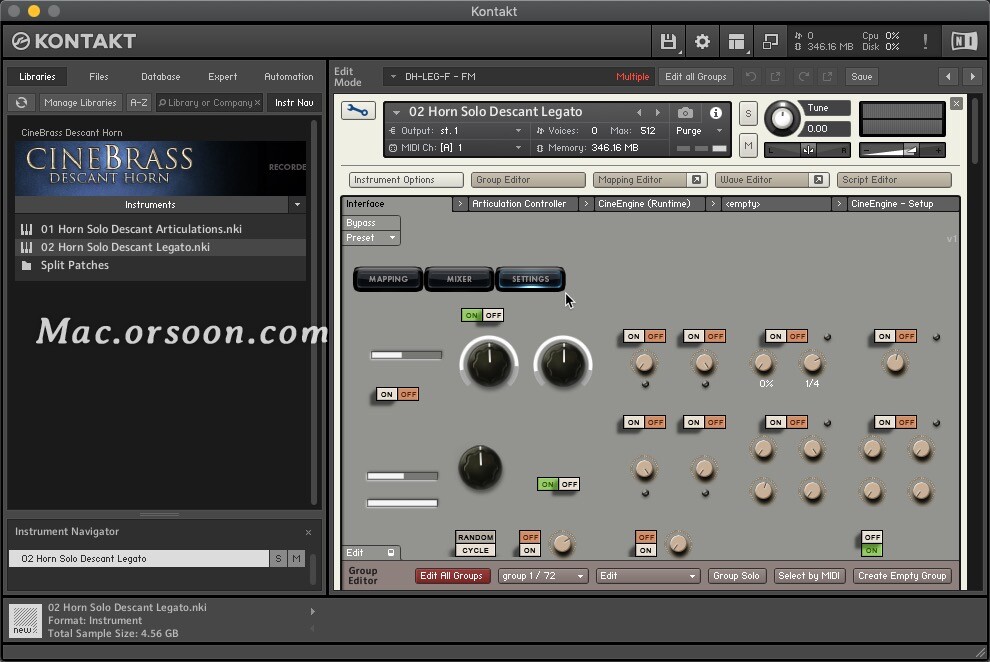Close the Instrument Navigator pane
This screenshot has width=990, height=662.
(x=308, y=532)
